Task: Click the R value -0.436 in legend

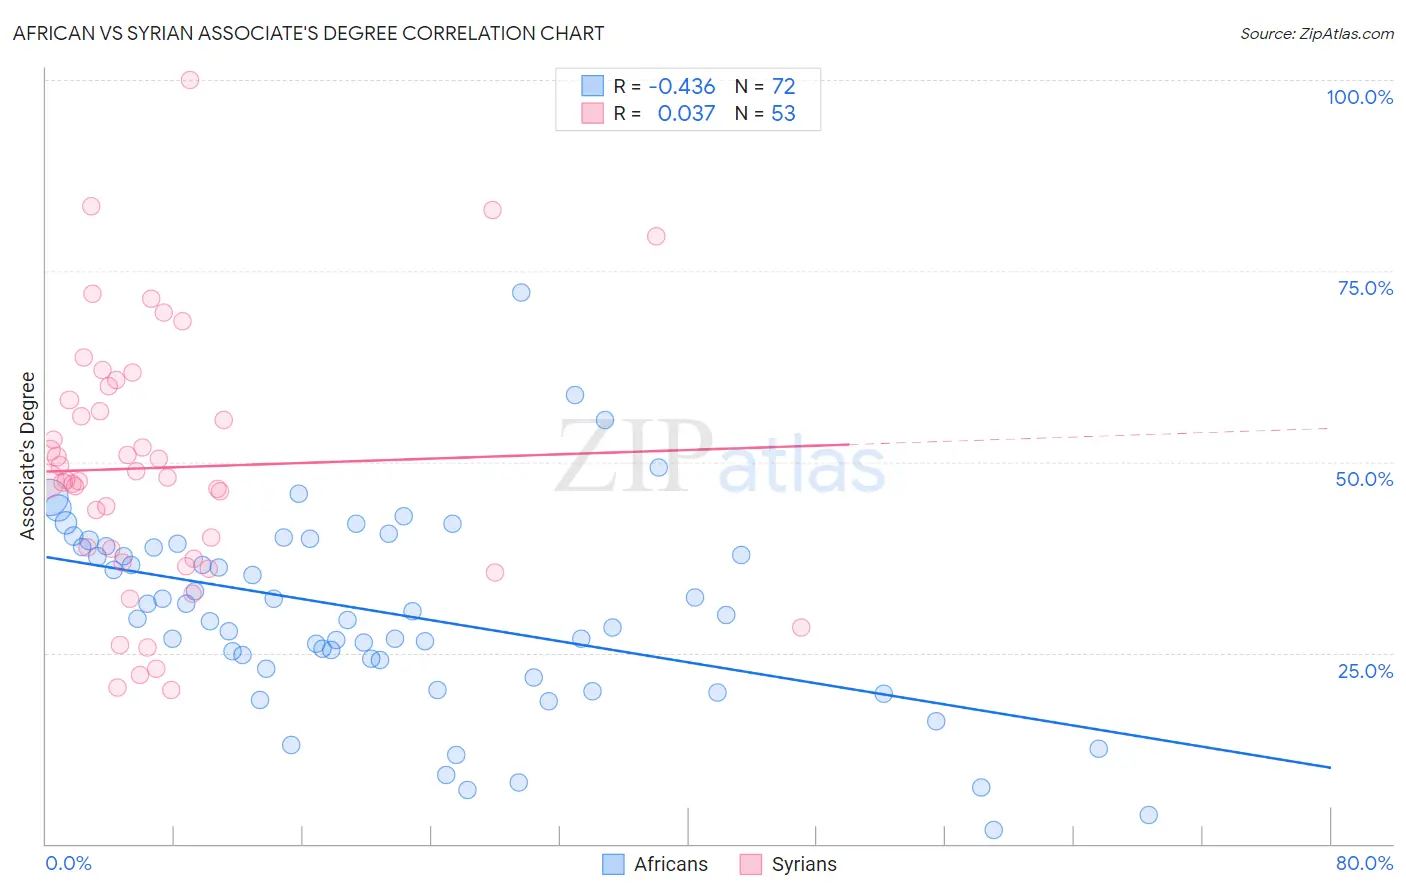Action: [x=682, y=86]
